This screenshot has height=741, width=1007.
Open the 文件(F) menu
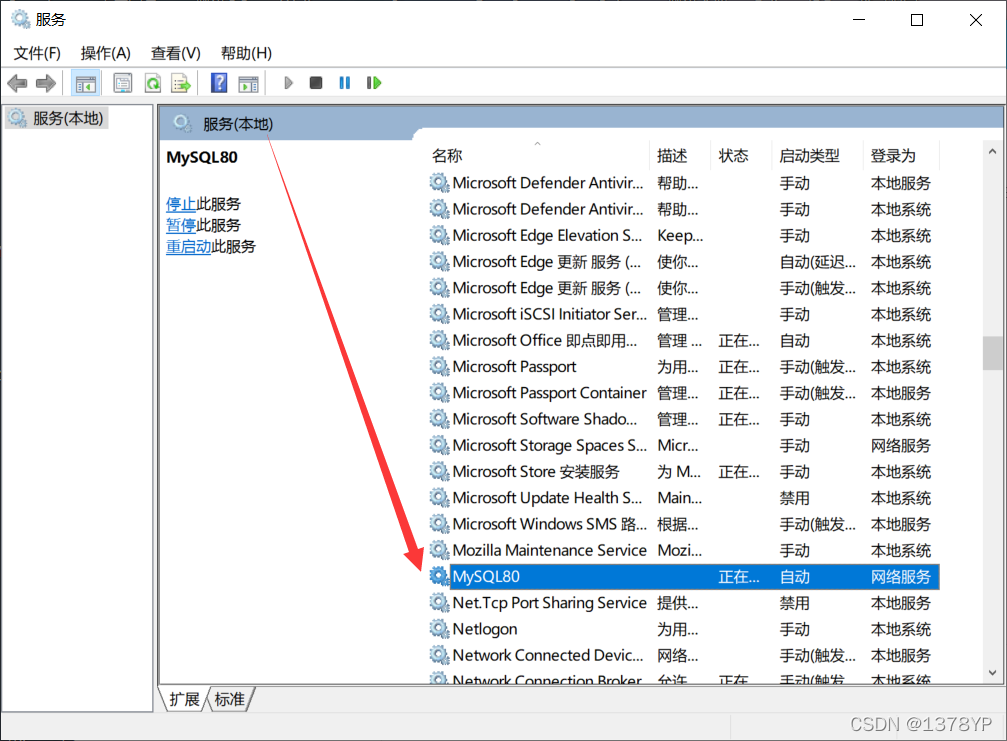(37, 53)
